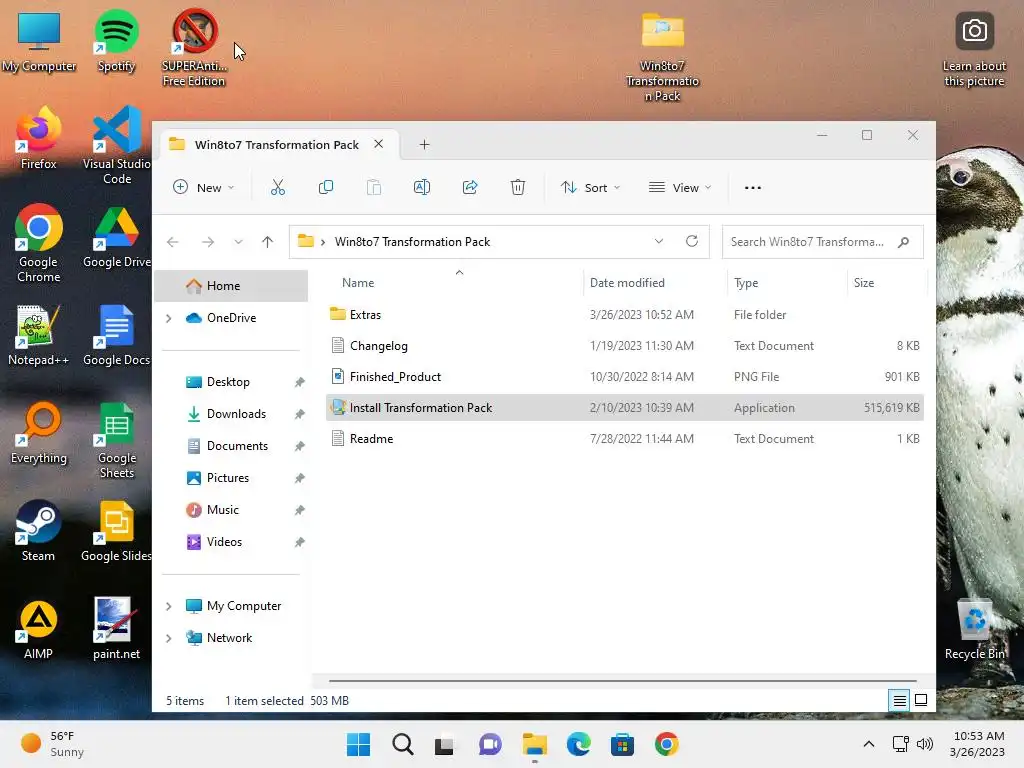
Task: Open recent locations dropdown chevron
Action: [x=238, y=242]
